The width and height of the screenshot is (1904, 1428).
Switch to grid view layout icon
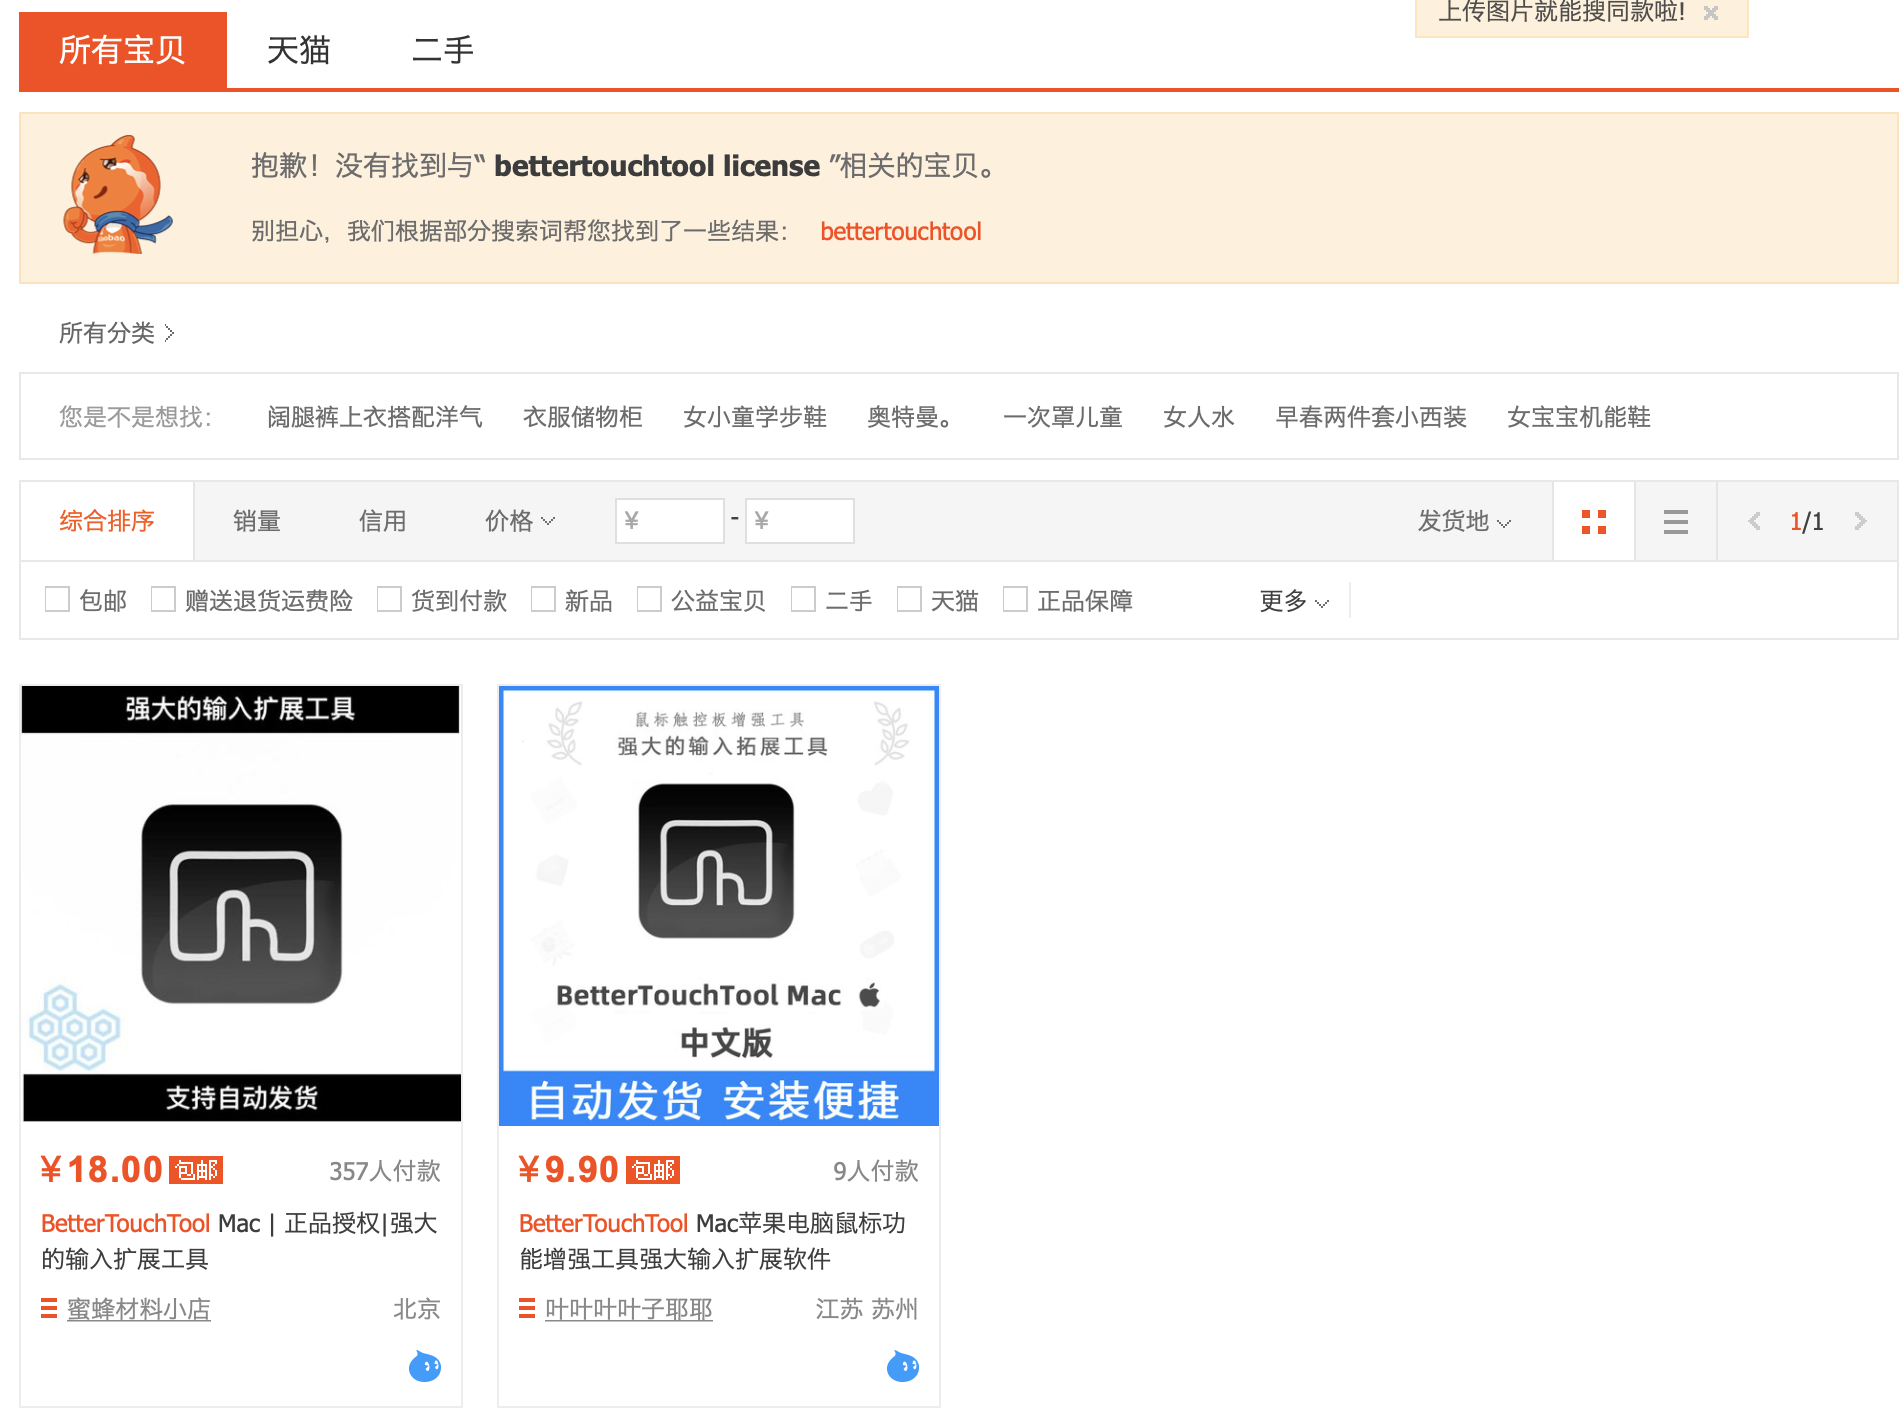pos(1594,521)
